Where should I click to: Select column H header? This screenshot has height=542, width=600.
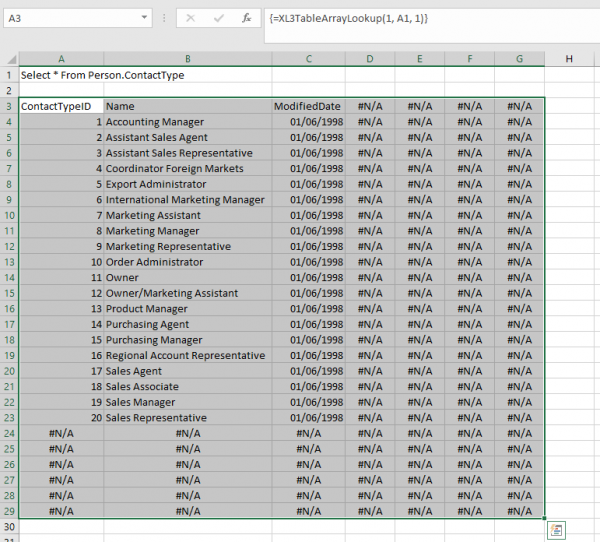(x=568, y=59)
